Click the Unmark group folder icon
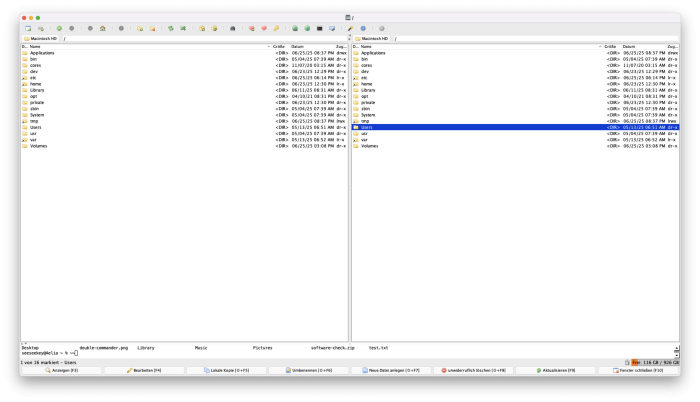The image size is (700, 402). click(x=152, y=28)
